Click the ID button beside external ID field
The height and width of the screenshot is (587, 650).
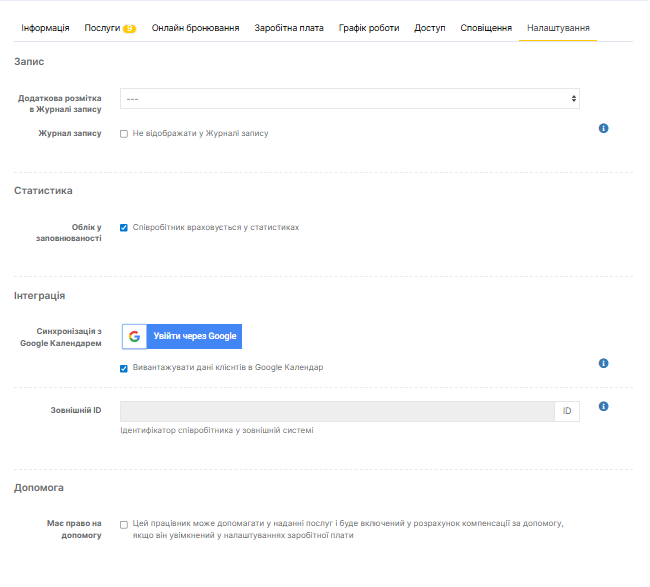point(566,411)
